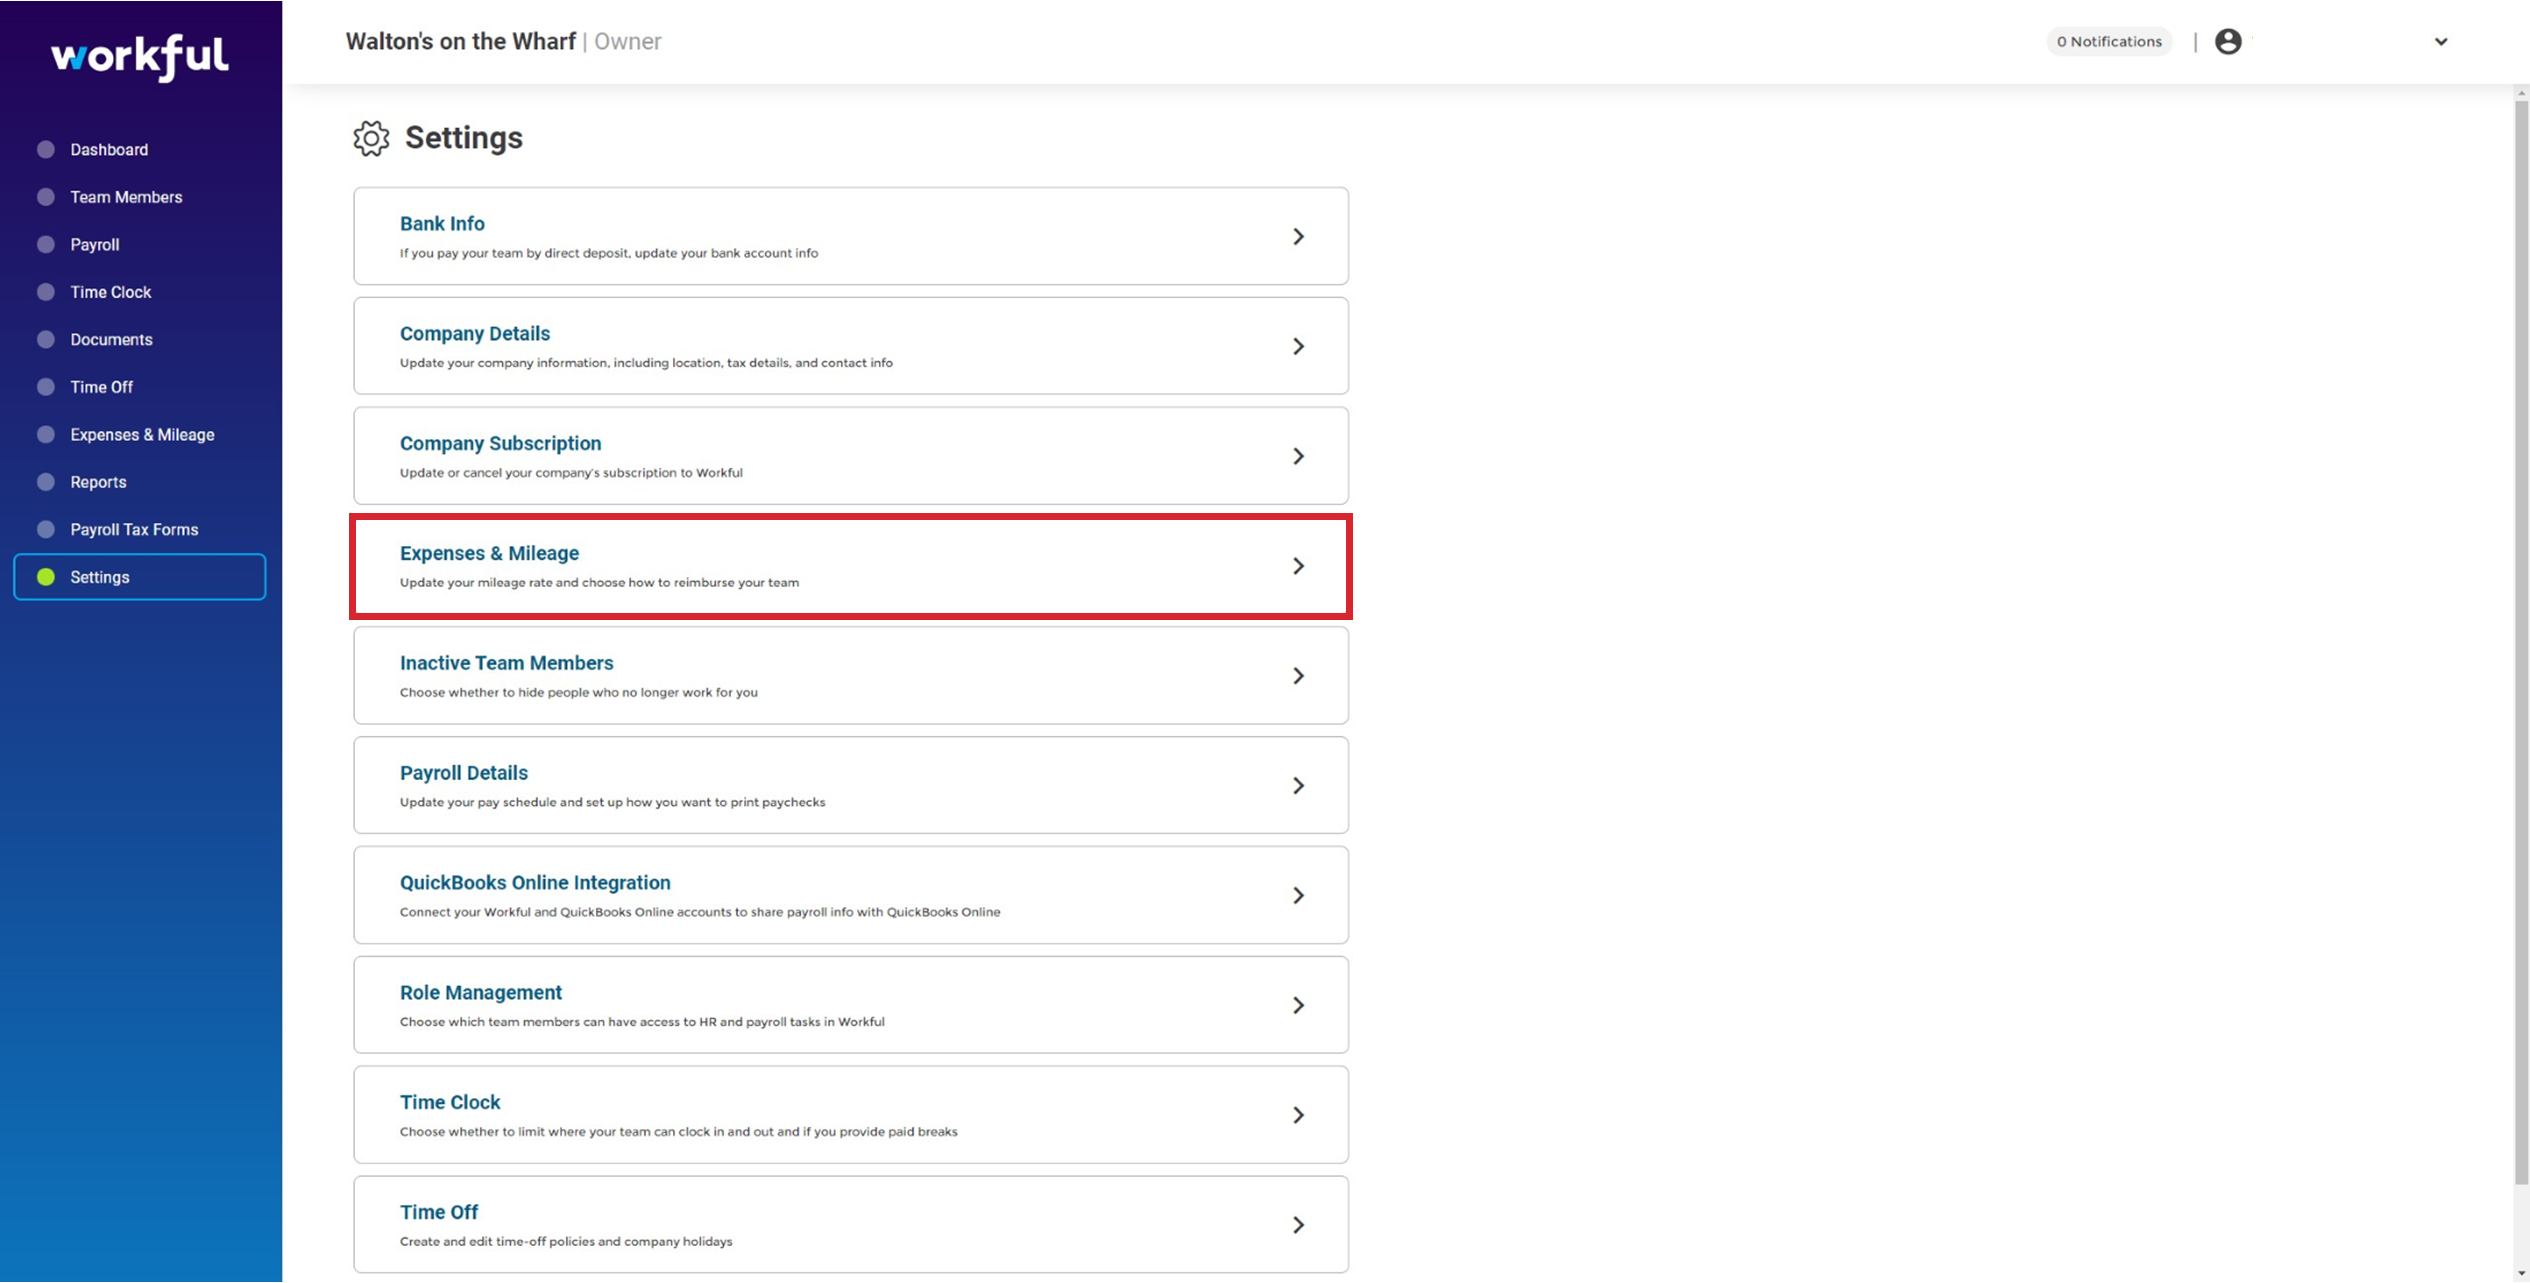The width and height of the screenshot is (2530, 1283).
Task: Open Team Members in the sidebar
Action: point(126,197)
